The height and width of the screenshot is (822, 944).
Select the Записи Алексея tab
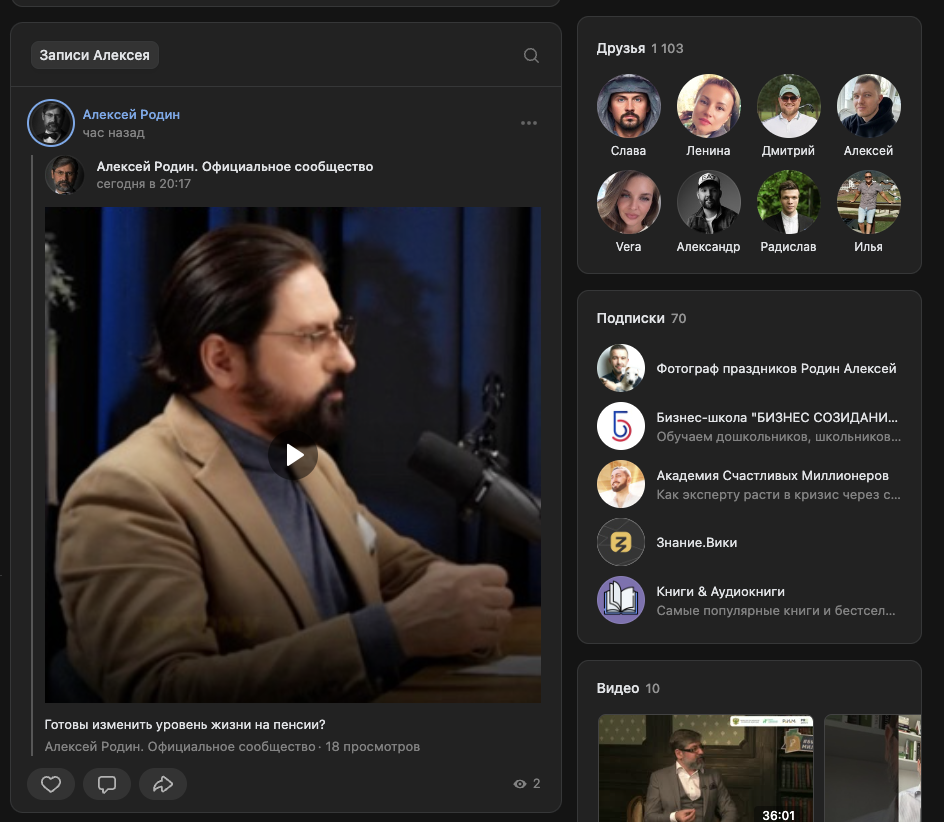click(x=95, y=55)
